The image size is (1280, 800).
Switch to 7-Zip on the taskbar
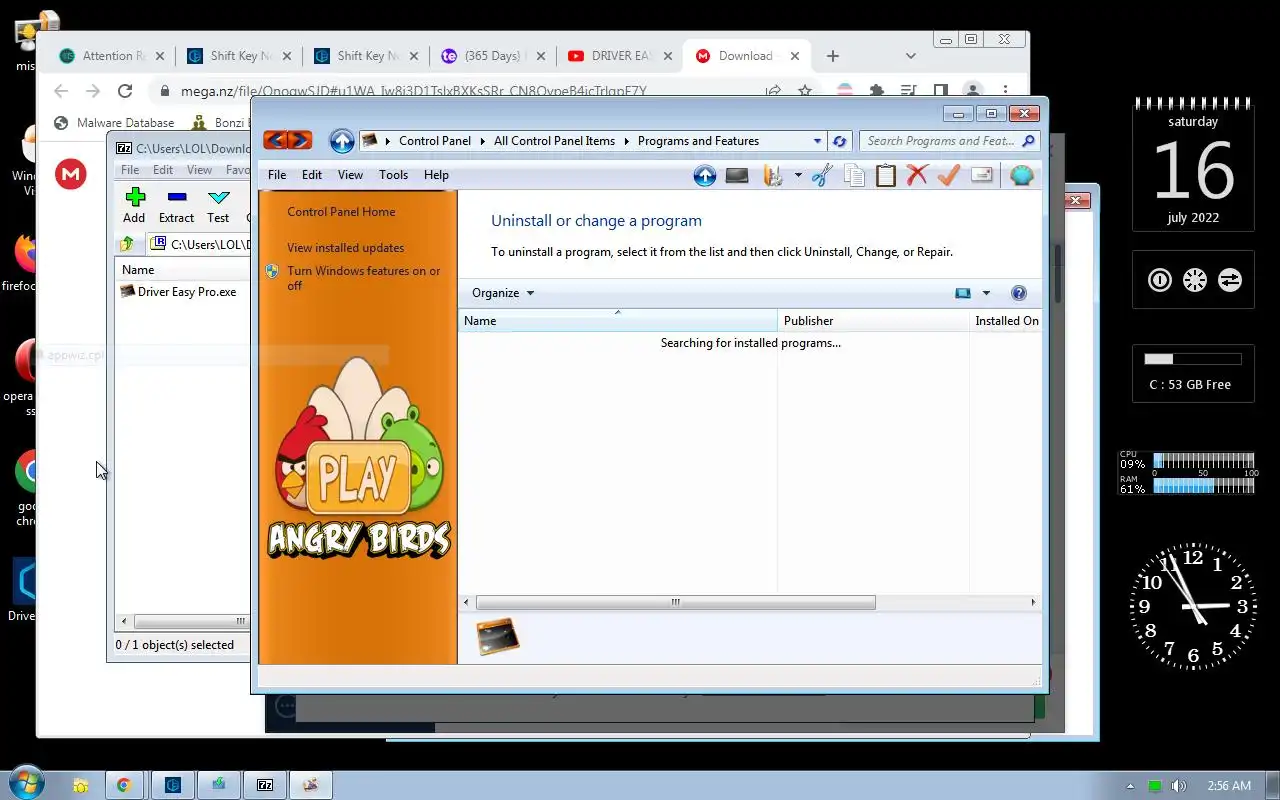point(265,785)
